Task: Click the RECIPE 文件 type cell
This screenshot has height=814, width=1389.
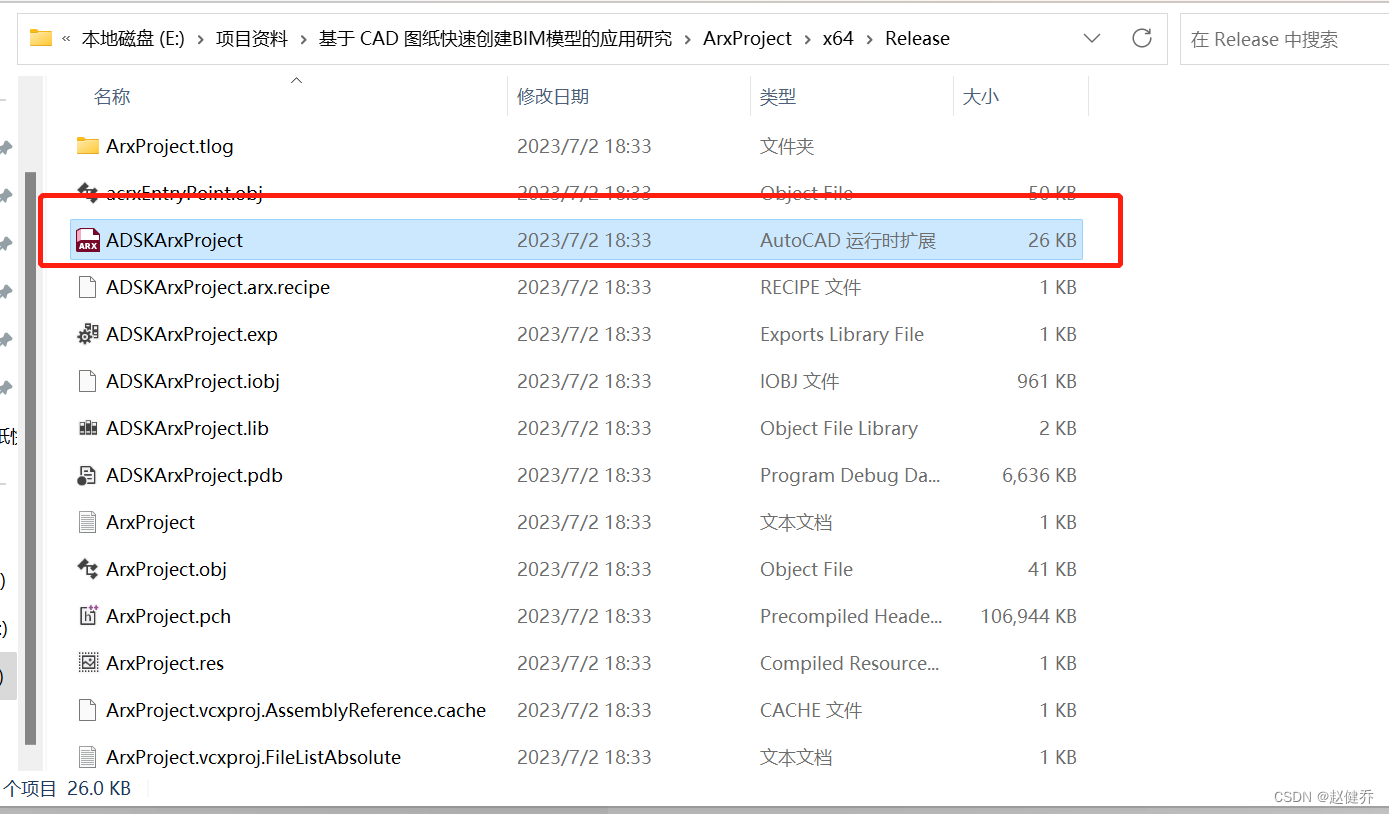Action: click(810, 287)
